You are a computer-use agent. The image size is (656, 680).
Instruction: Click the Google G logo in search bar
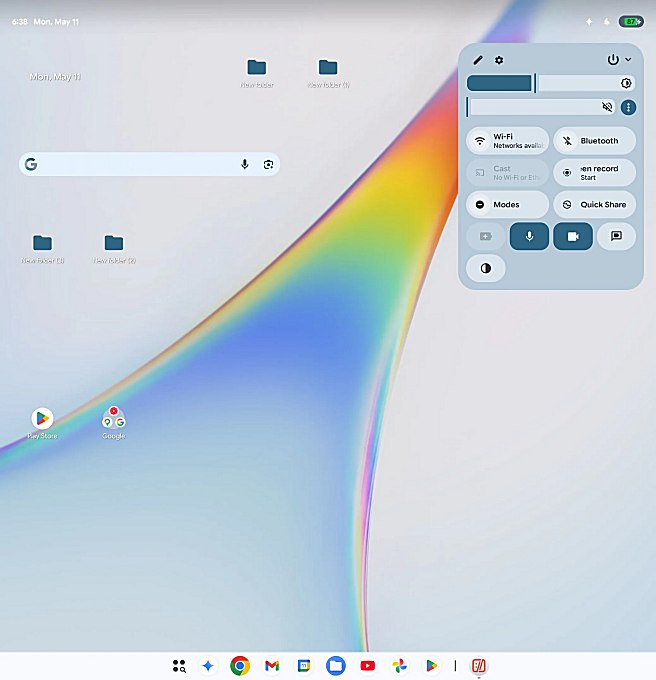click(x=31, y=164)
